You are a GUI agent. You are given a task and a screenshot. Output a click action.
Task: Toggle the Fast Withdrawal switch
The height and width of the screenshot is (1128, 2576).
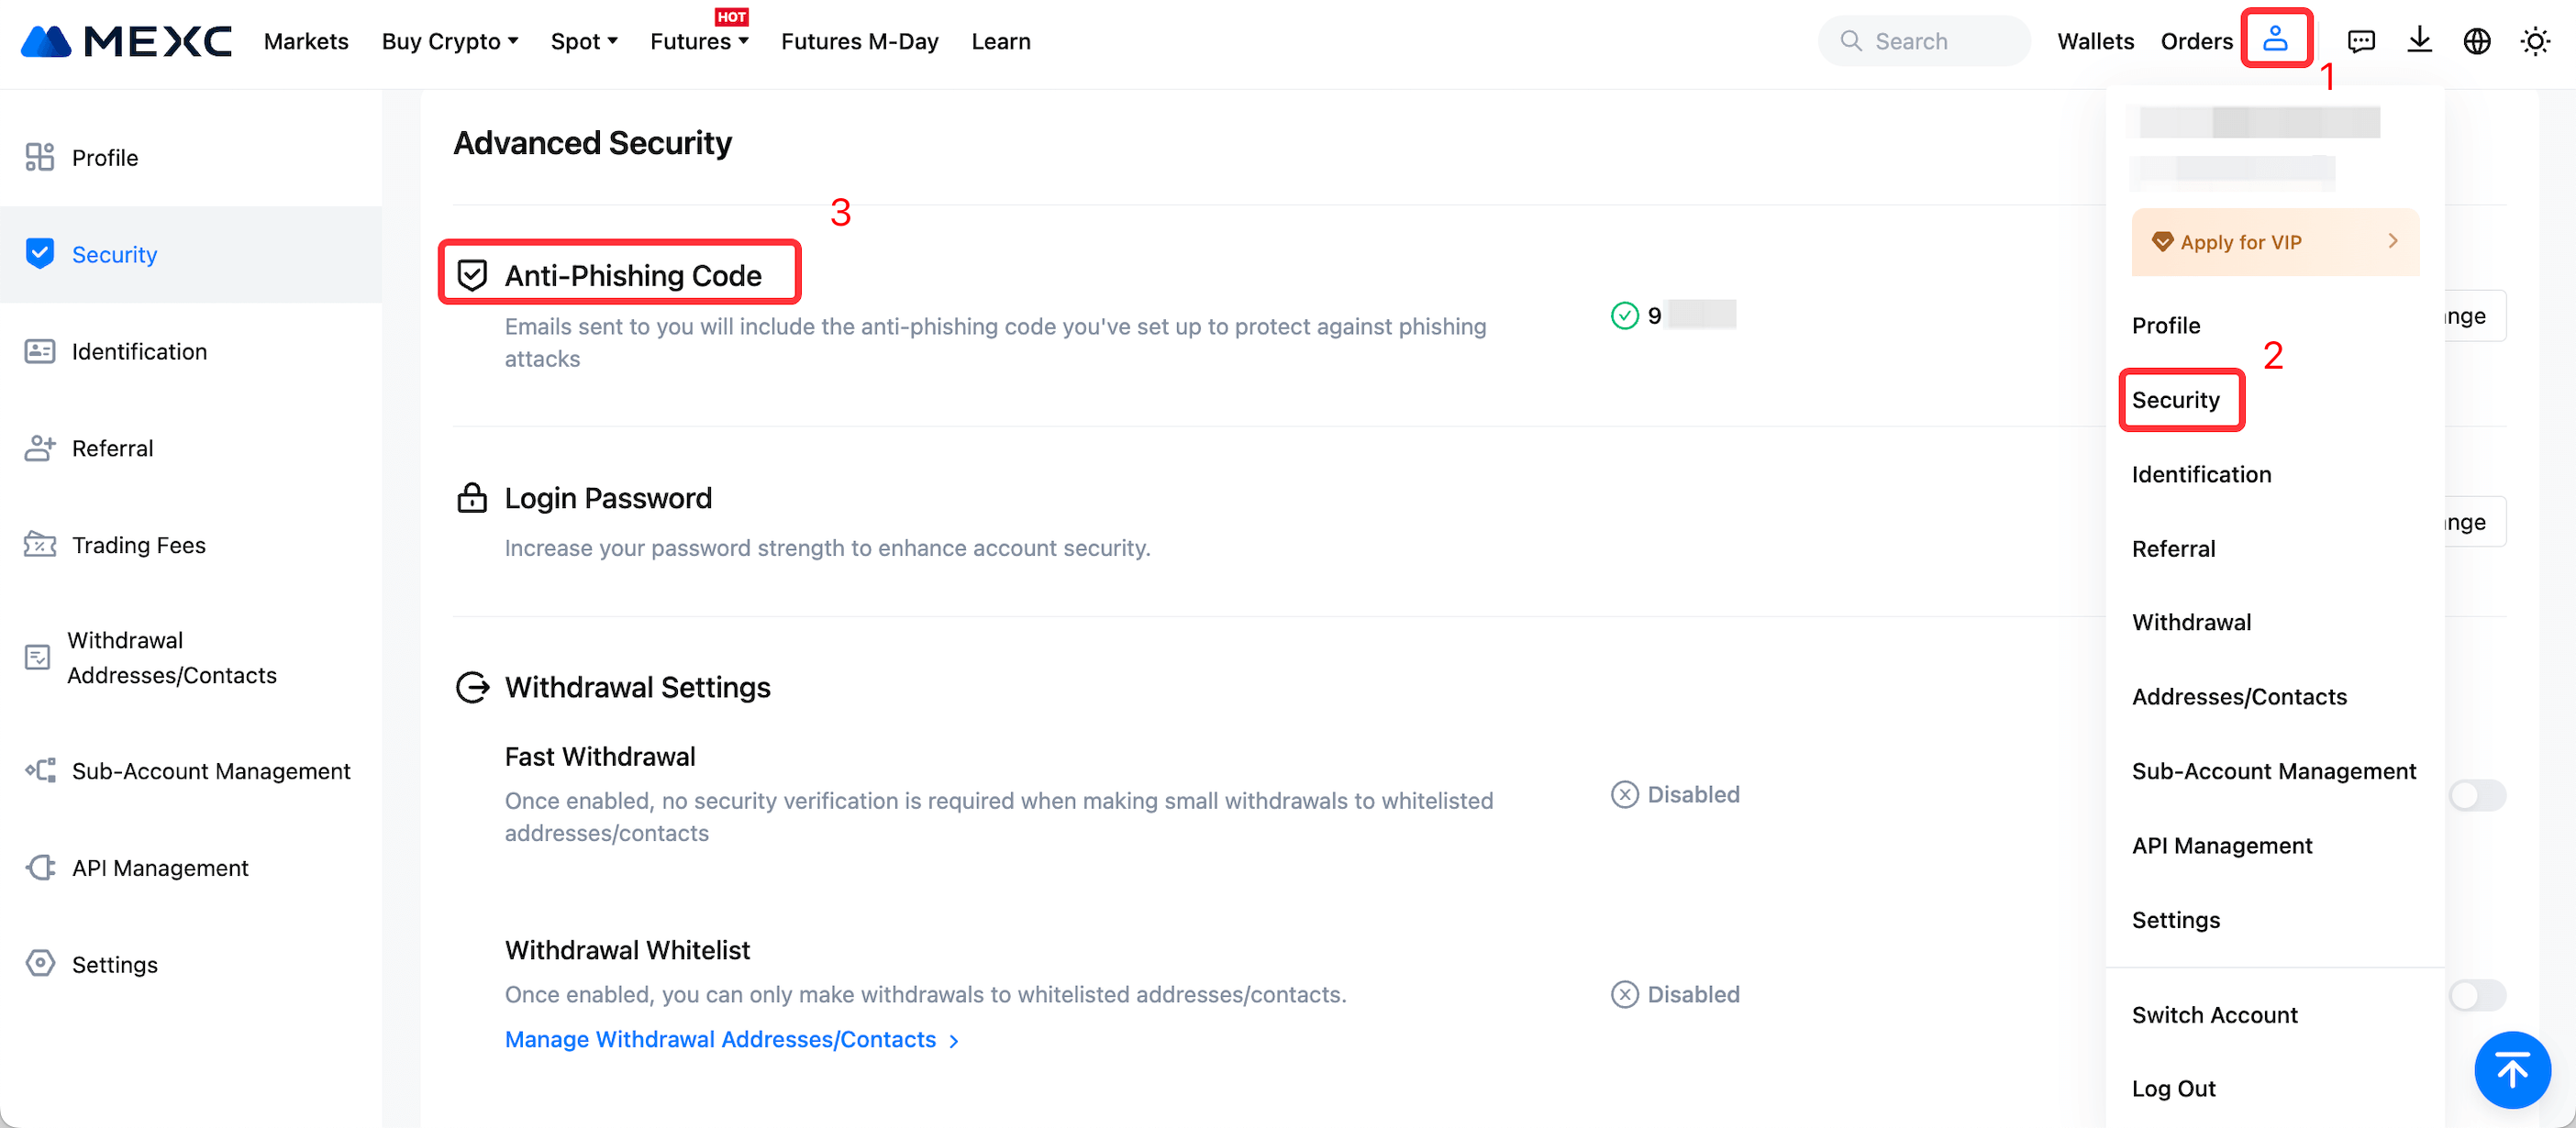(2476, 795)
